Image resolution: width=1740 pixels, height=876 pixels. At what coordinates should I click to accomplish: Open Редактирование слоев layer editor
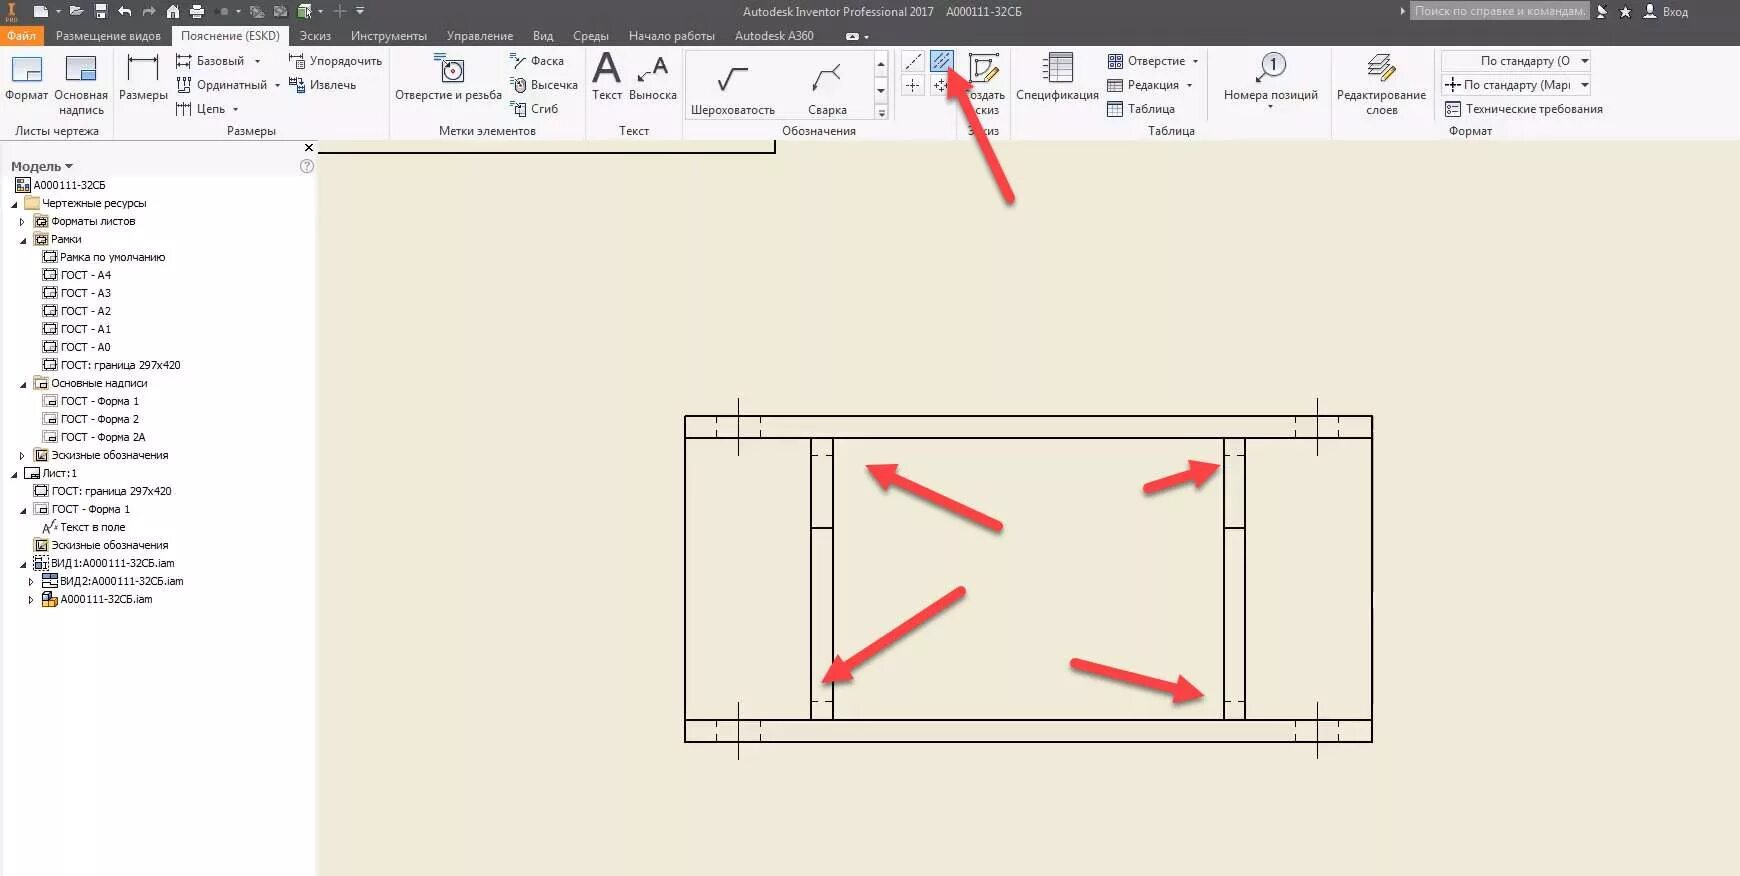pos(1381,85)
